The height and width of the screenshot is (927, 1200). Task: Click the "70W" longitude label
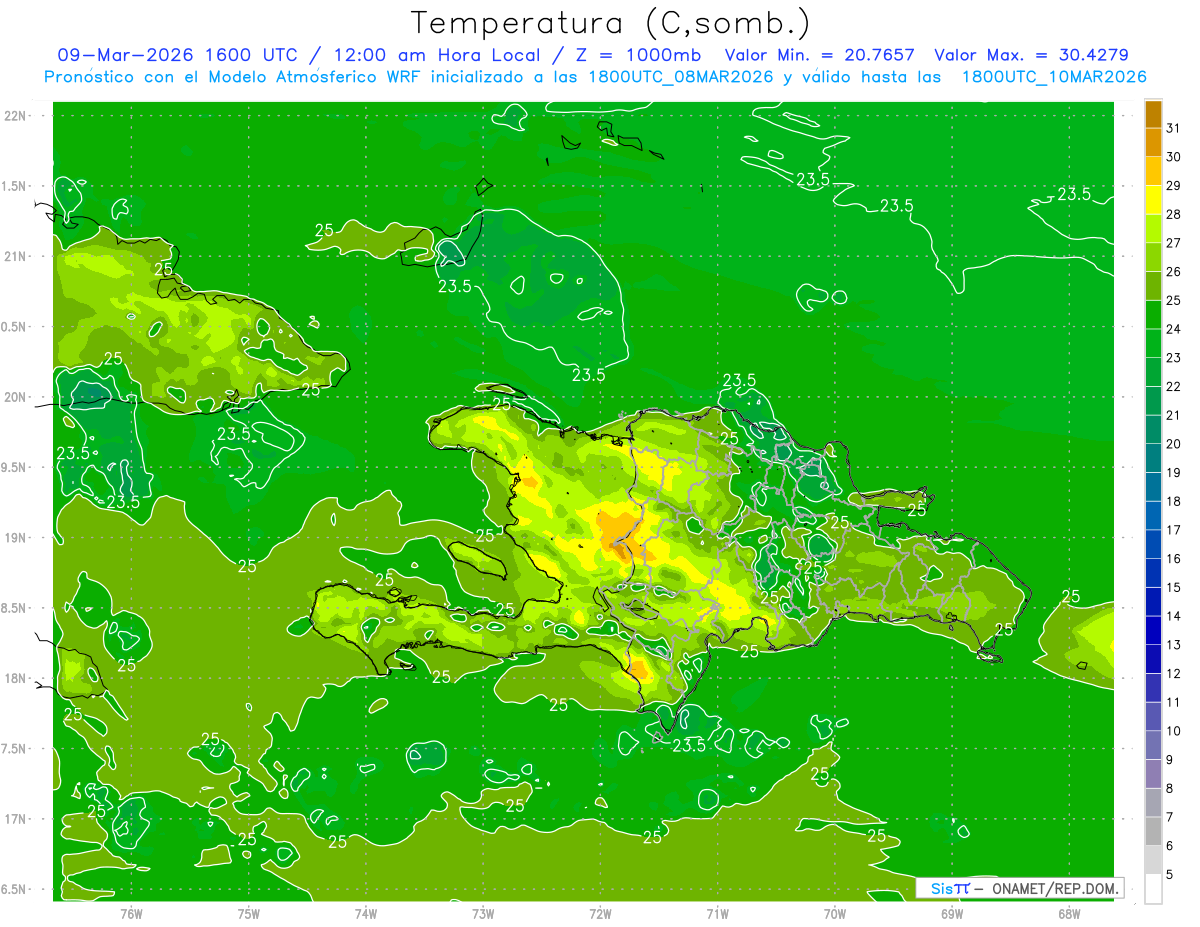(x=835, y=913)
